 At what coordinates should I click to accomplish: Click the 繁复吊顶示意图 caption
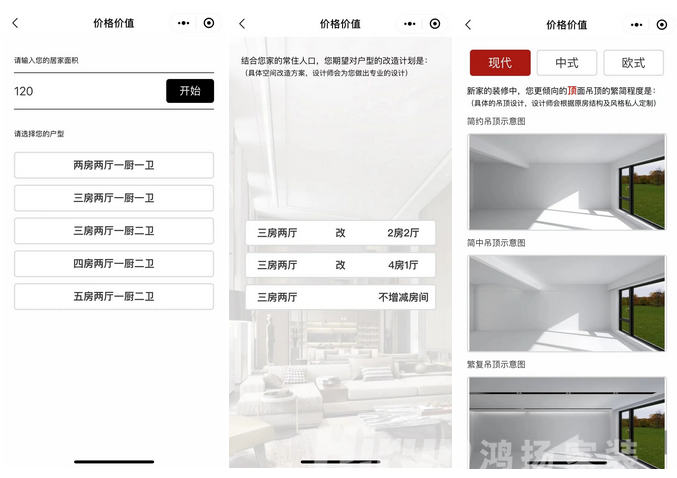click(x=496, y=364)
